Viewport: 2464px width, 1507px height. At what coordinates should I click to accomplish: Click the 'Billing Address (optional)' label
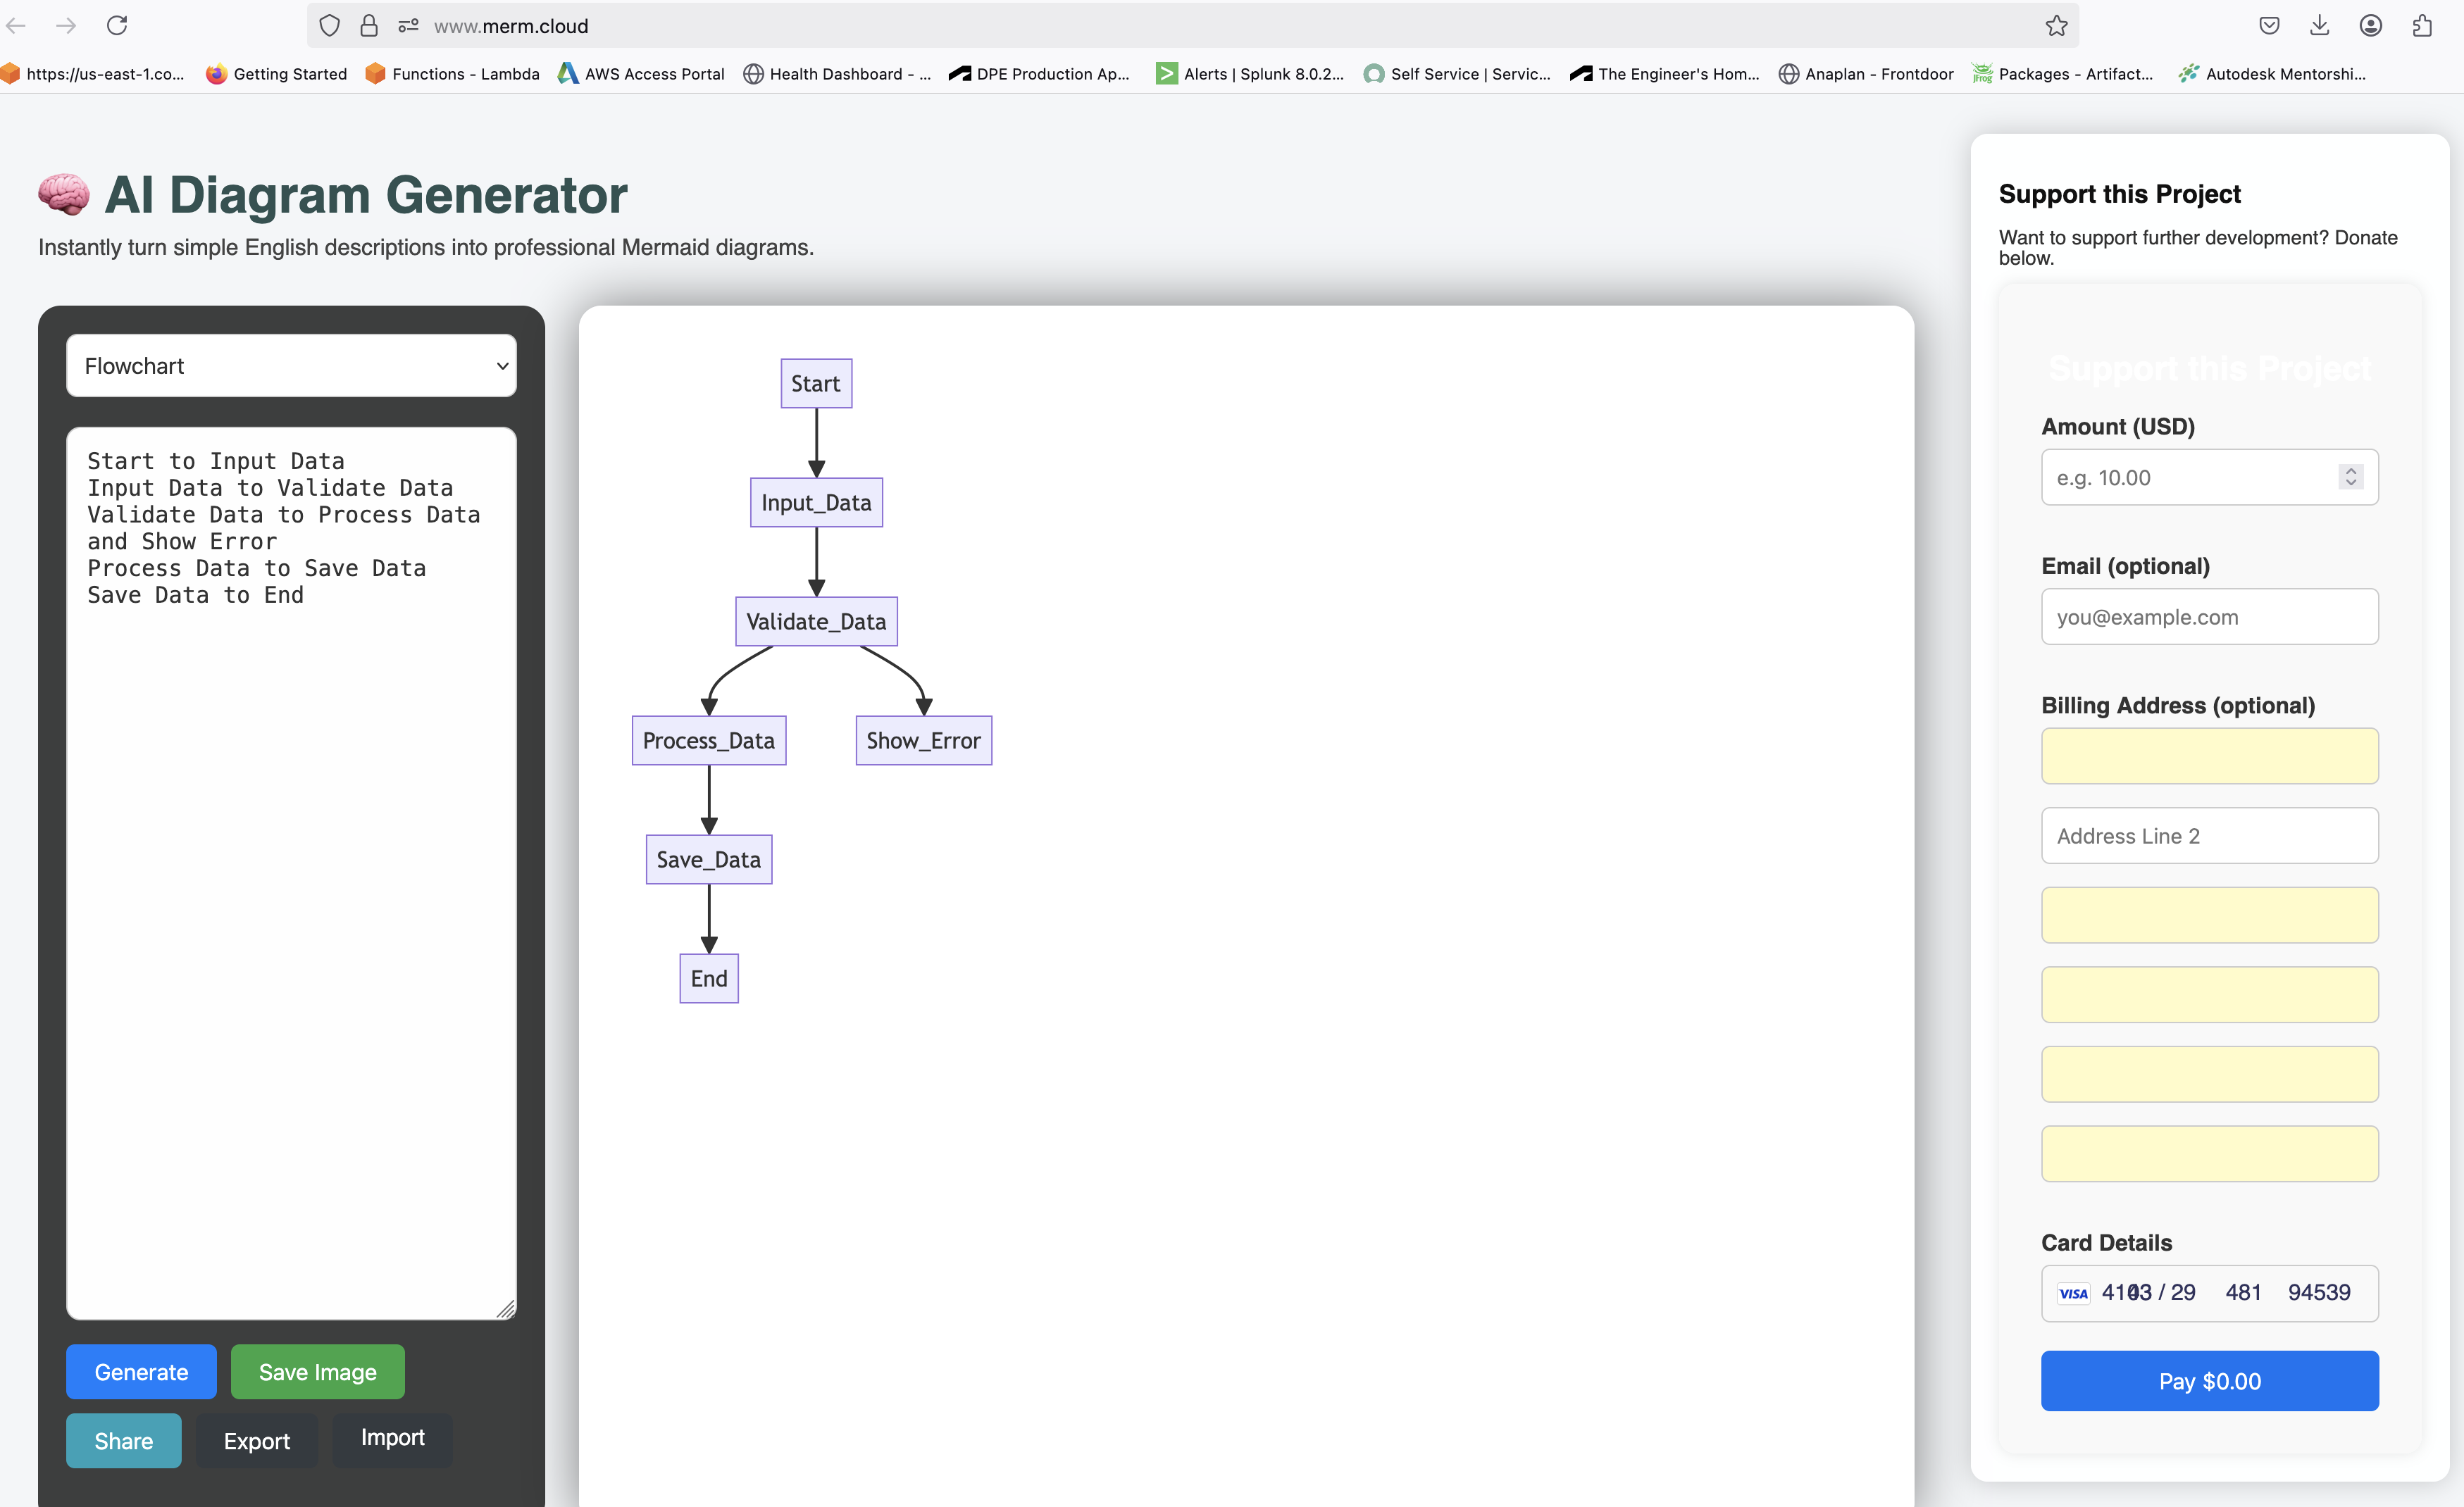point(2178,705)
